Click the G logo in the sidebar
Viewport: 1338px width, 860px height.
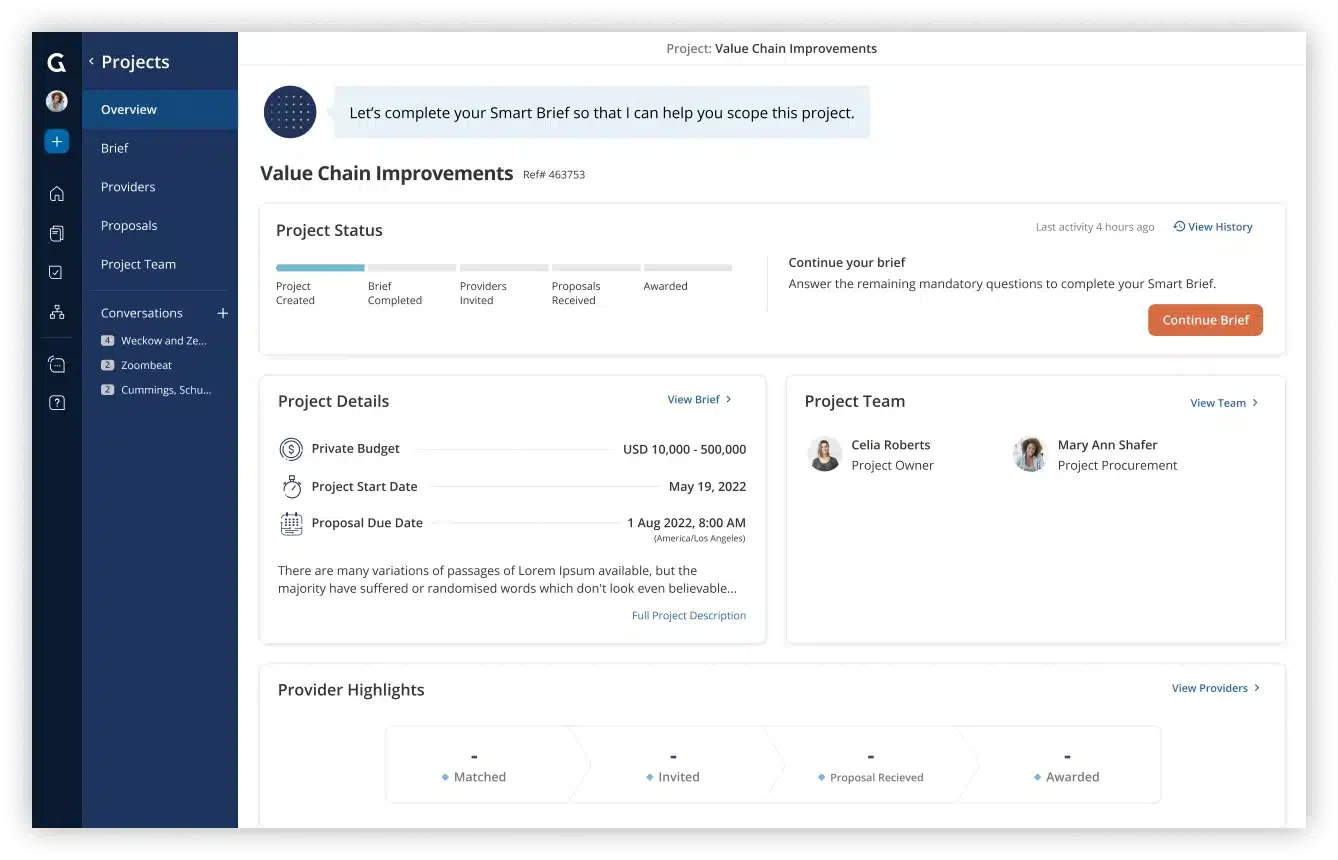coord(57,63)
